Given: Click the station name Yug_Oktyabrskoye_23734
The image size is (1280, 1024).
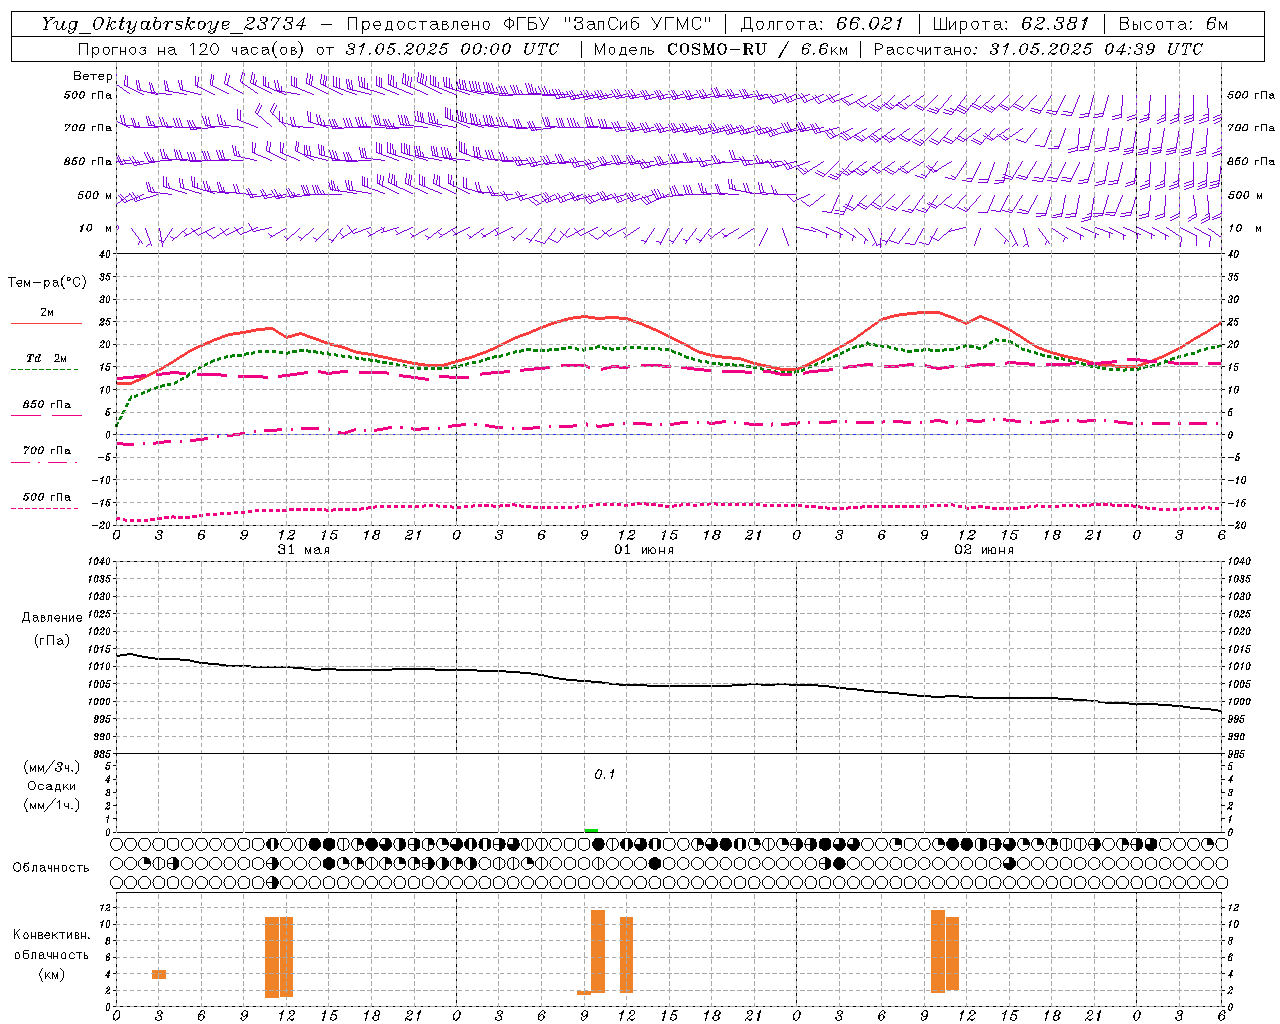Looking at the screenshot, I should (x=174, y=24).
